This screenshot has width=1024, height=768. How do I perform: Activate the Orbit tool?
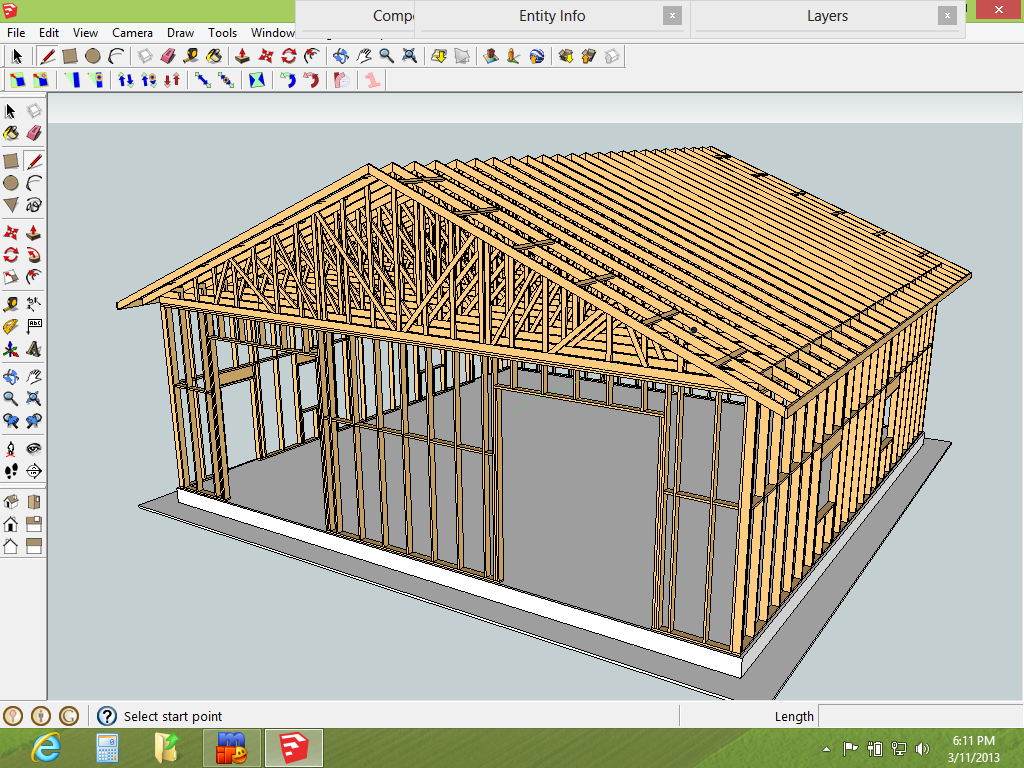click(12, 375)
